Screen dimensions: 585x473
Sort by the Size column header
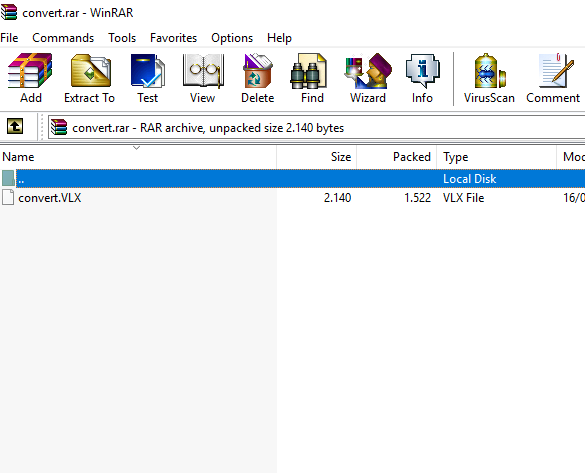click(316, 157)
